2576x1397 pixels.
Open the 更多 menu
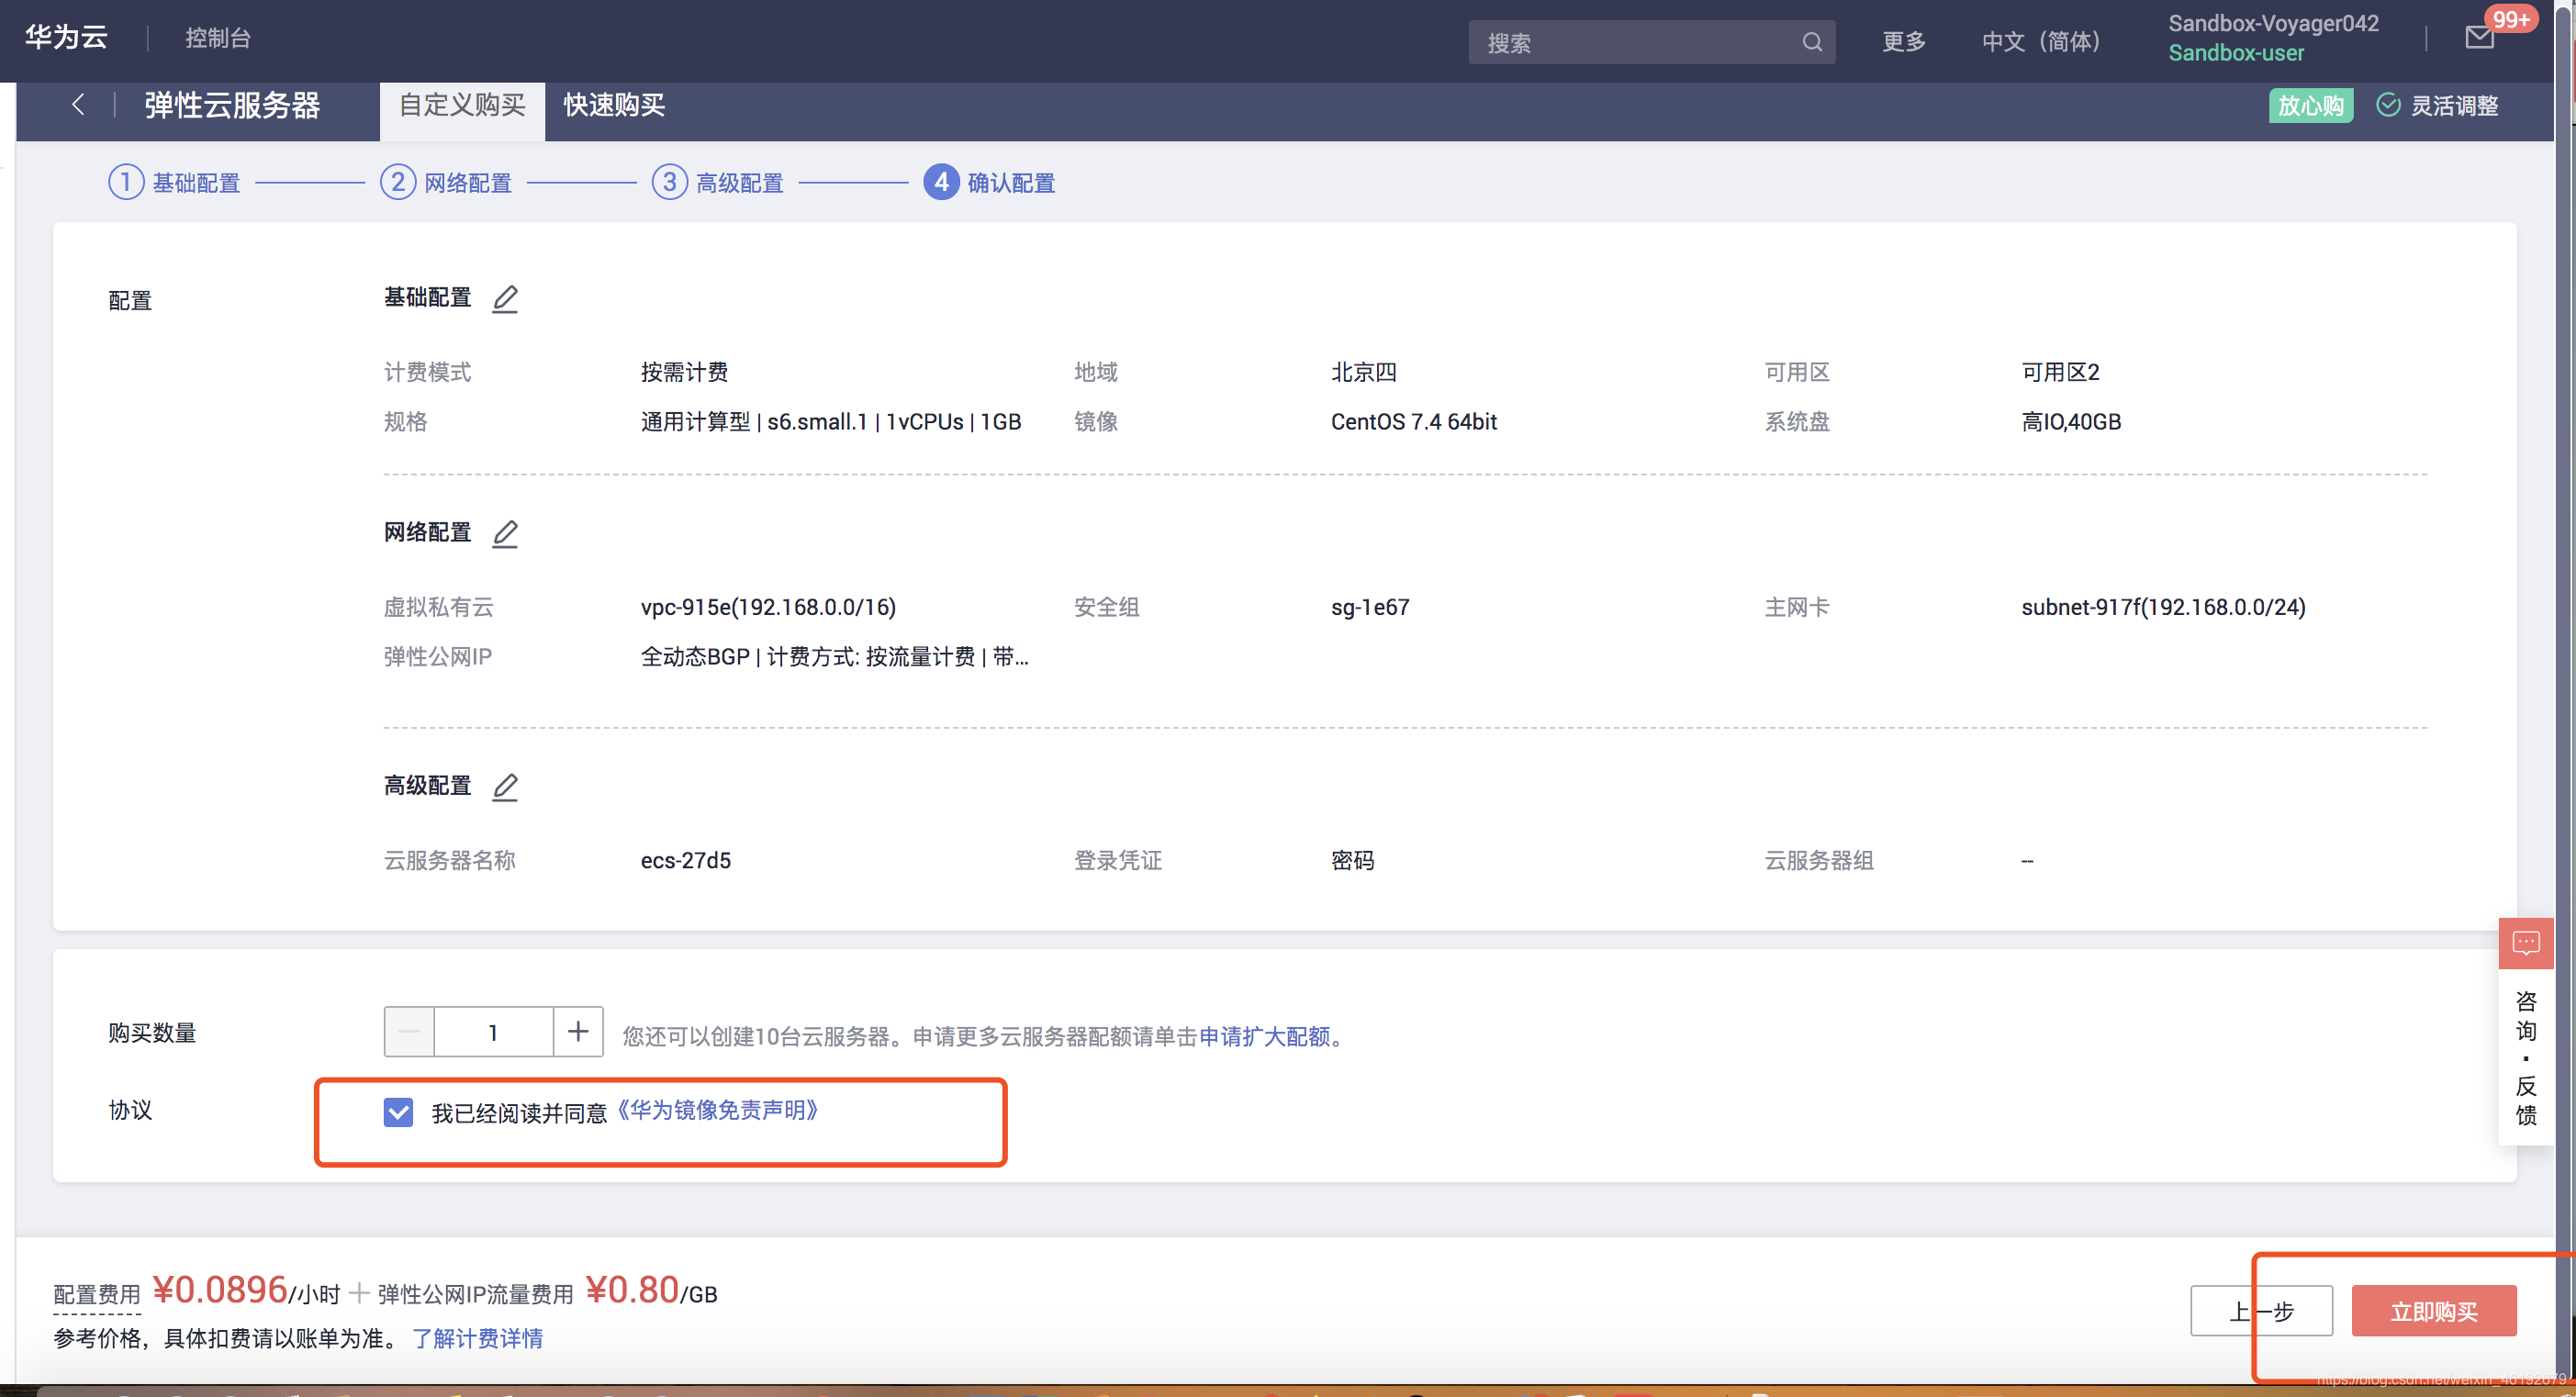[x=1904, y=42]
